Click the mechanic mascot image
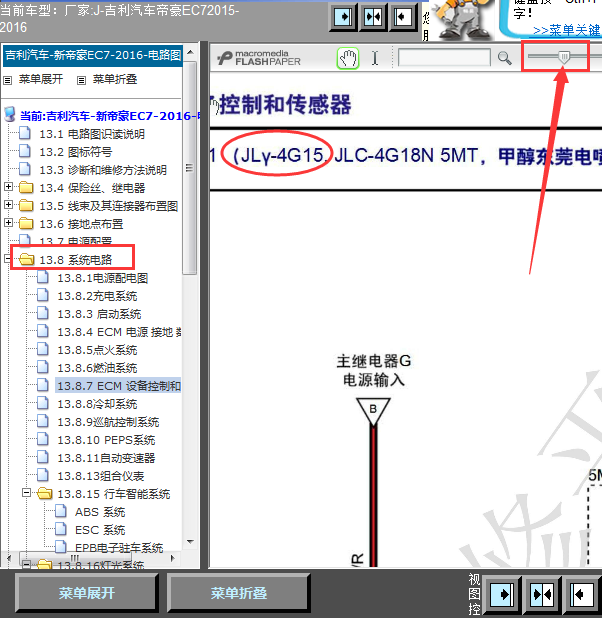602x618 pixels. pyautogui.click(x=461, y=19)
